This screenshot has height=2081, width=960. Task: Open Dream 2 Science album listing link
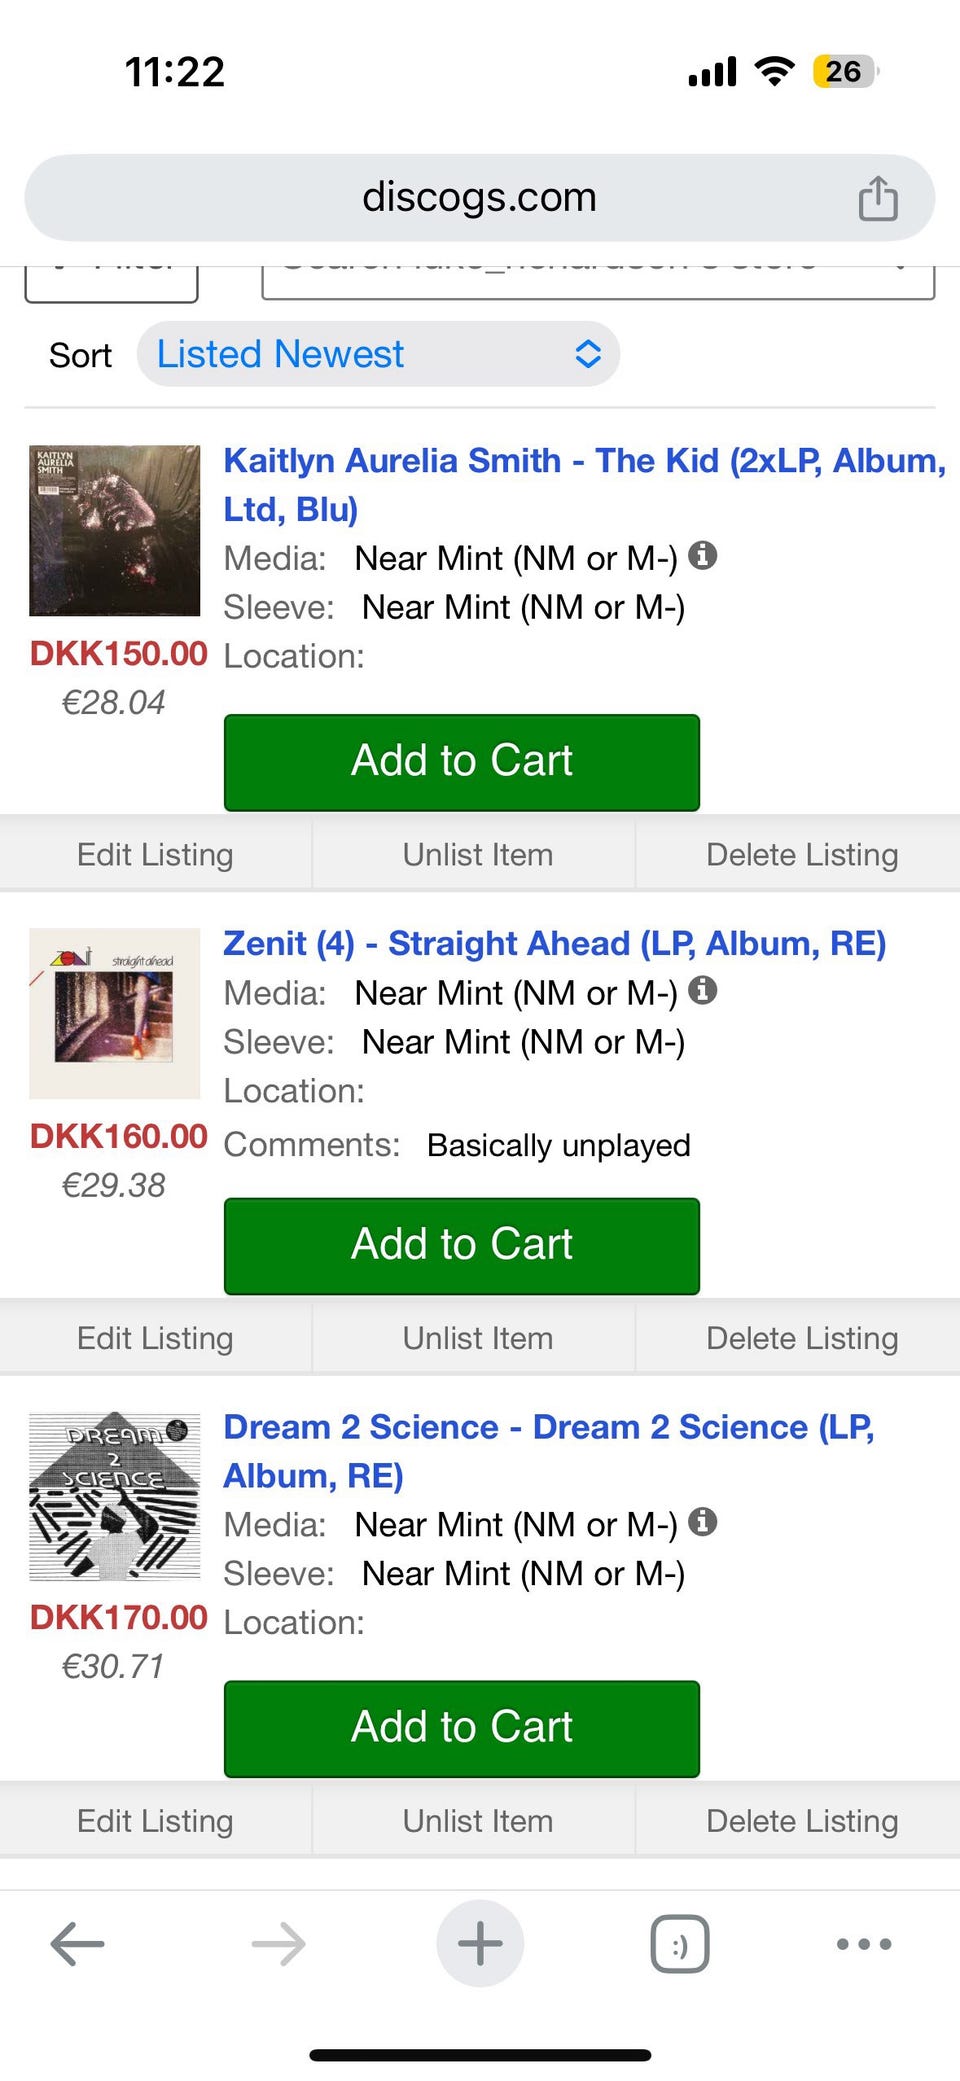547,1428
